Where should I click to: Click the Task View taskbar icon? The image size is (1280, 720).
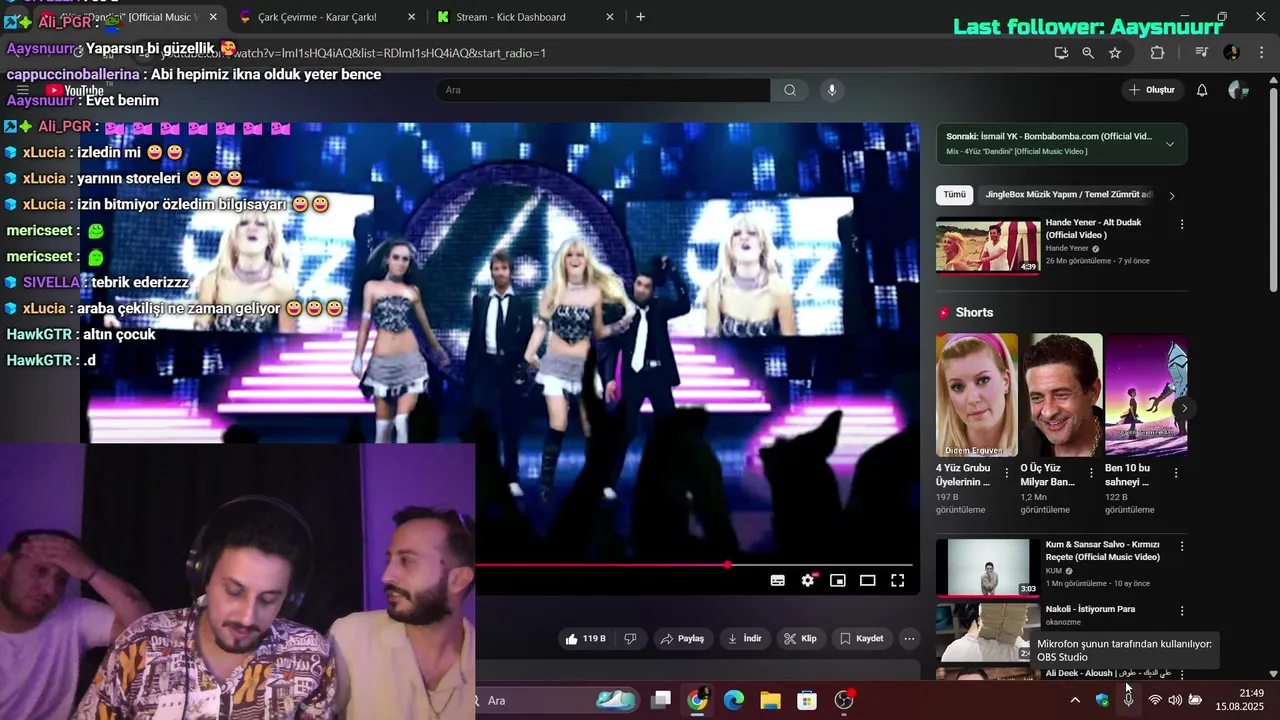[661, 700]
